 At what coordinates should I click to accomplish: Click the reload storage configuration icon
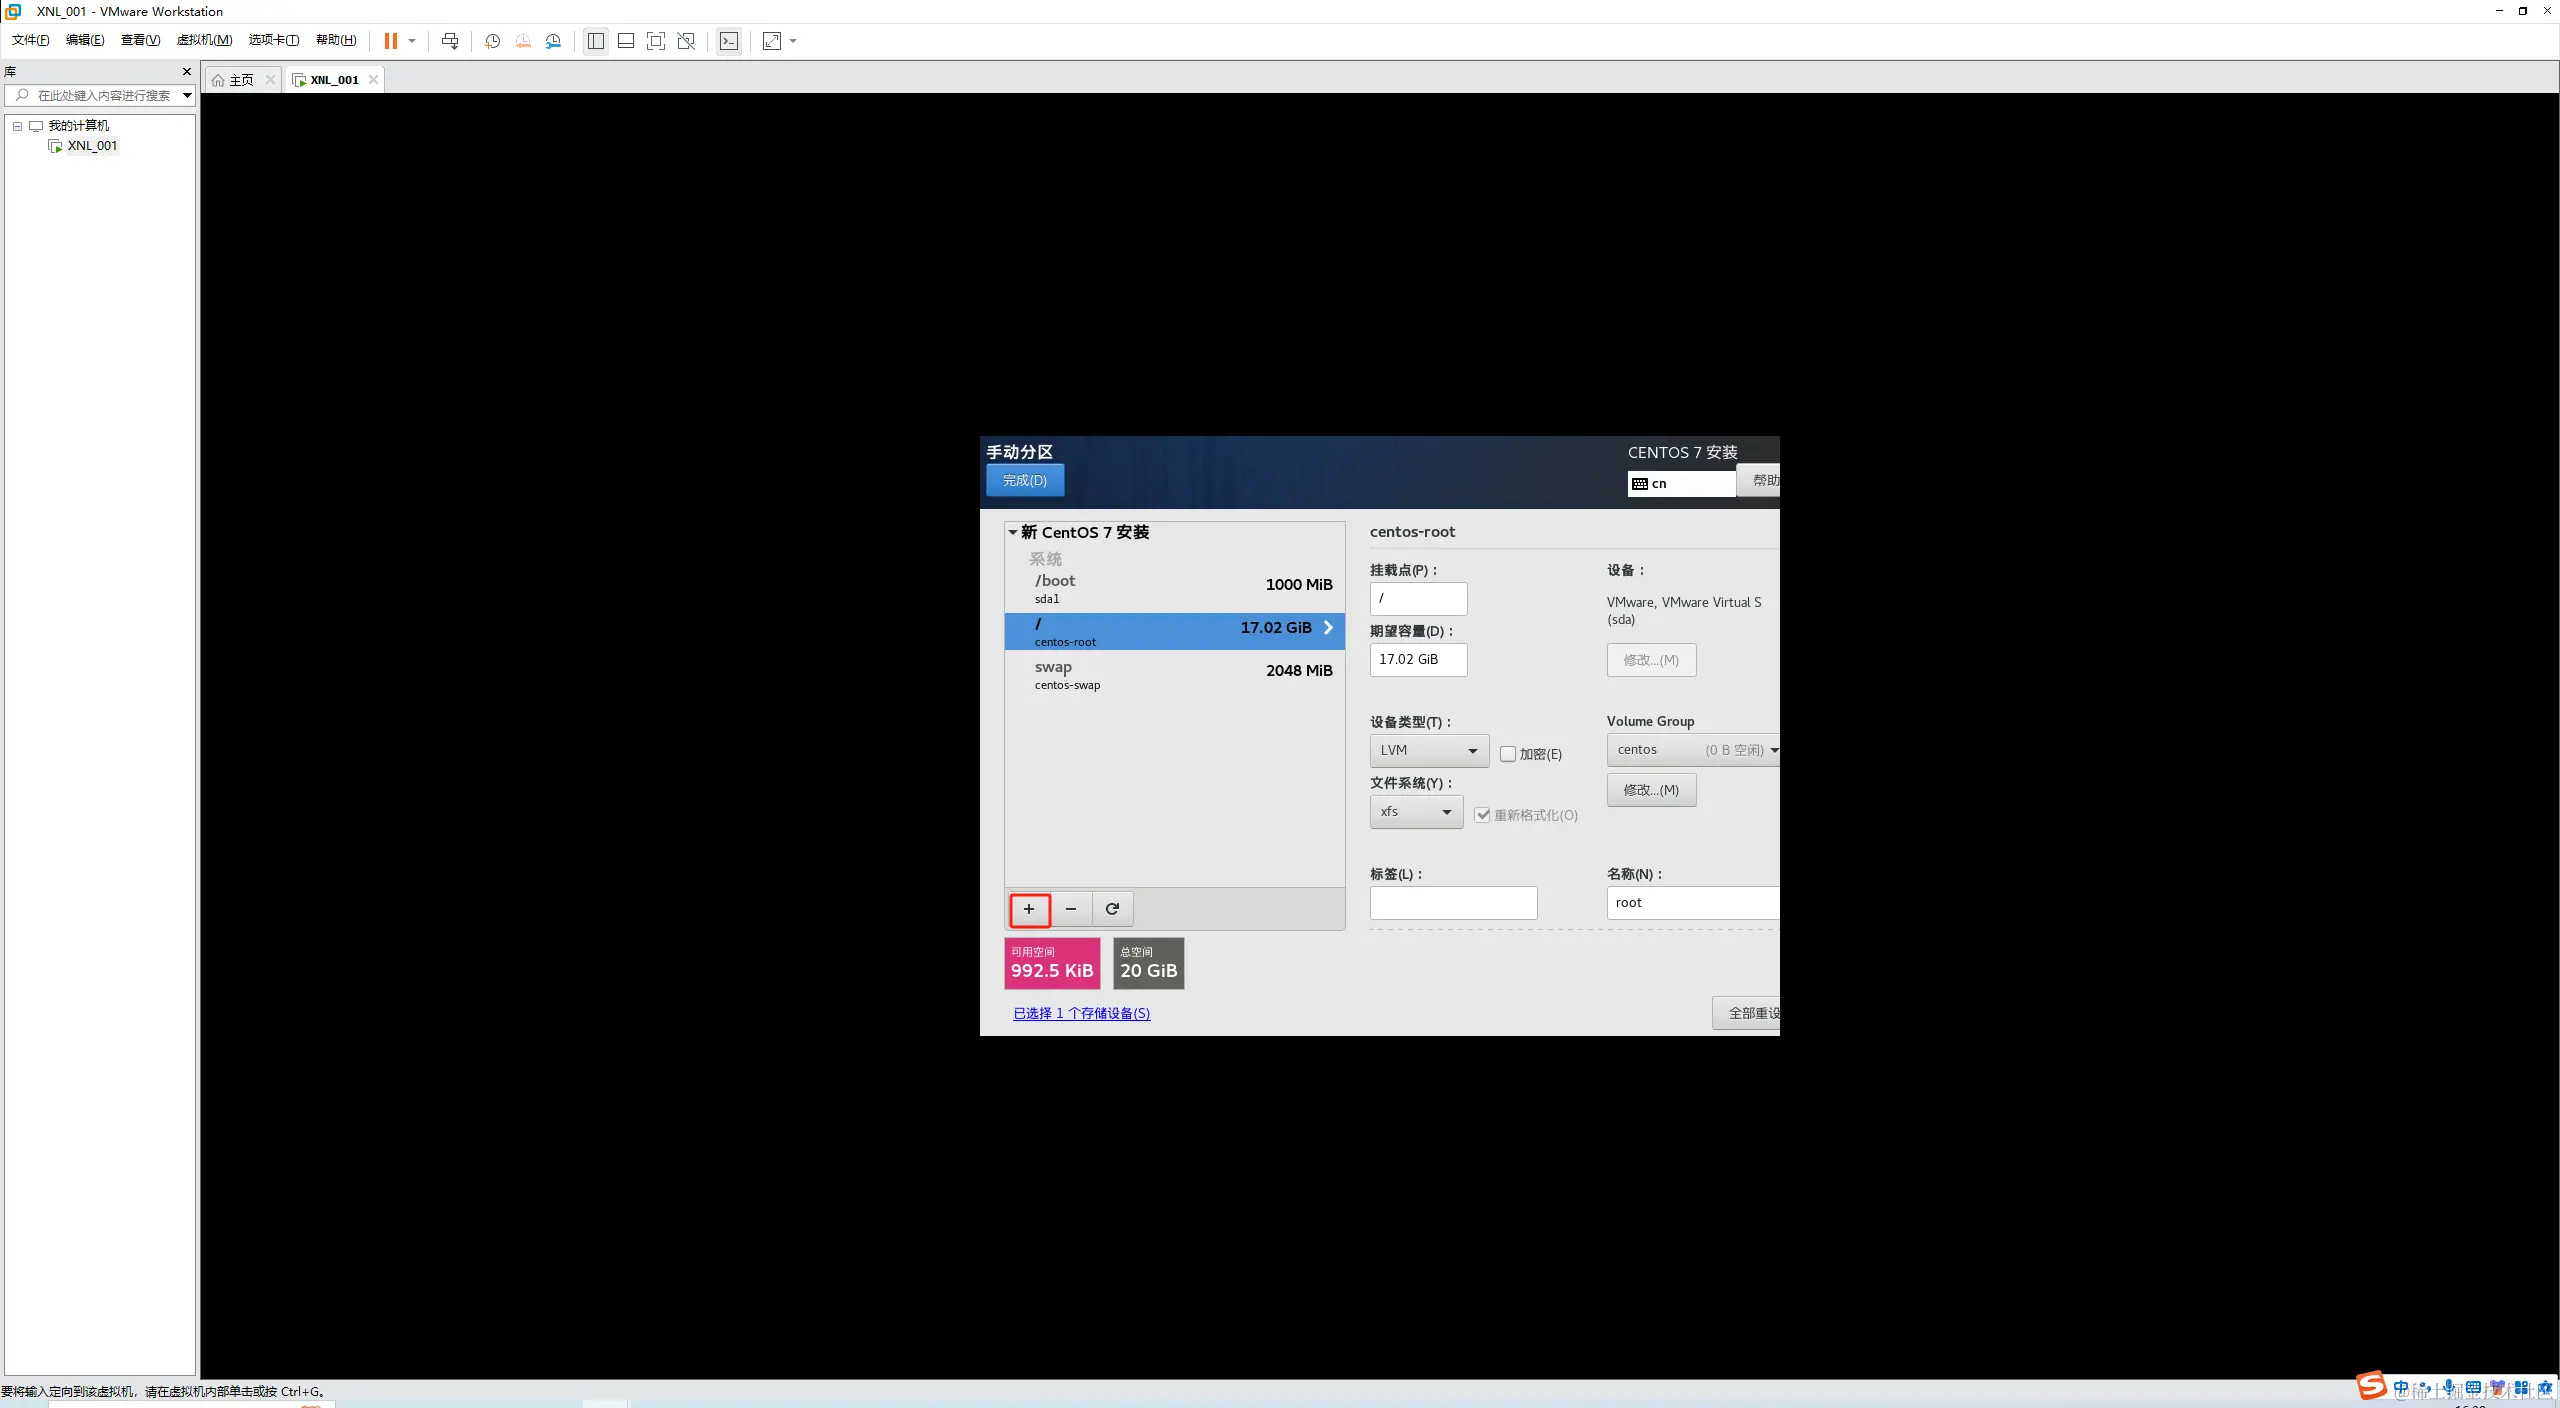click(1112, 909)
